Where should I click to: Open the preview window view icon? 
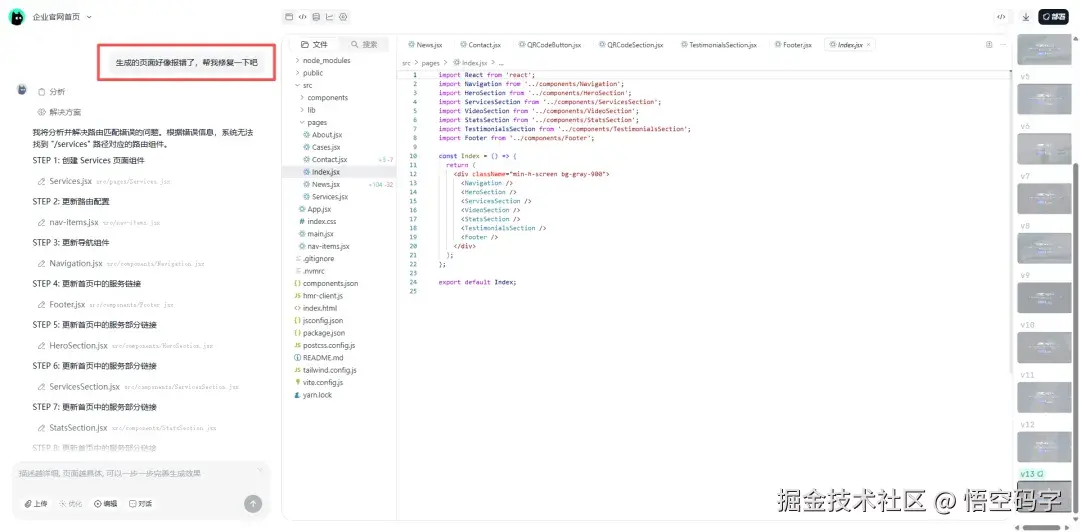click(x=289, y=17)
